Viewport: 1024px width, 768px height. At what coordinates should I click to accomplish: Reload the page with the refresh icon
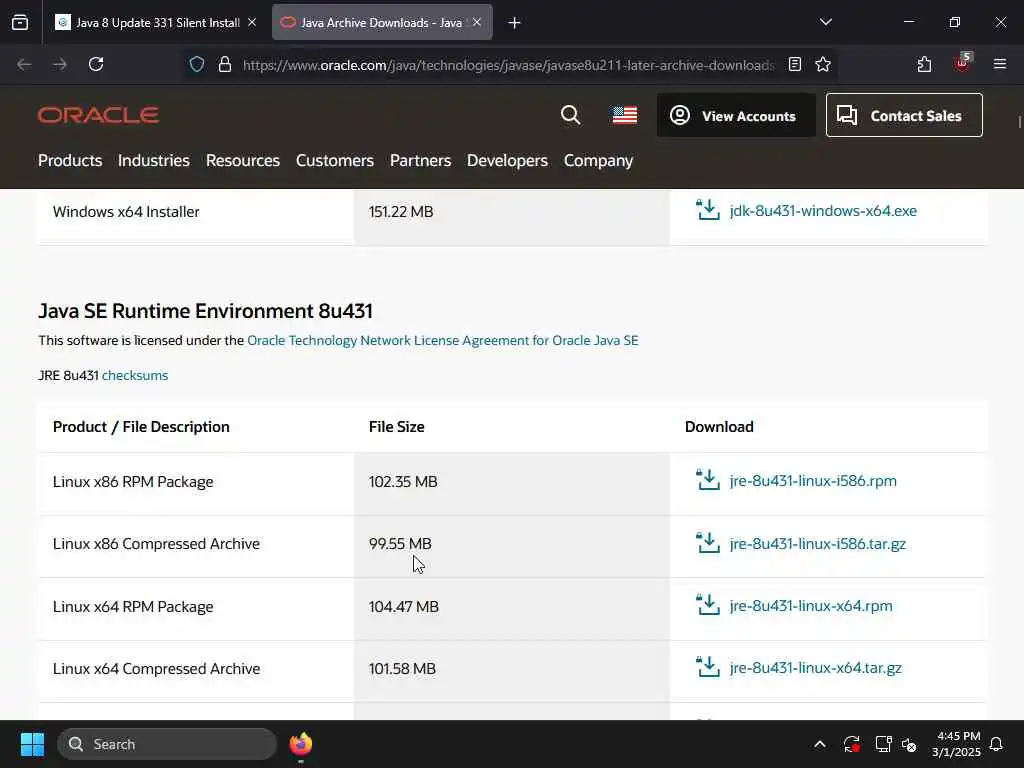click(96, 64)
